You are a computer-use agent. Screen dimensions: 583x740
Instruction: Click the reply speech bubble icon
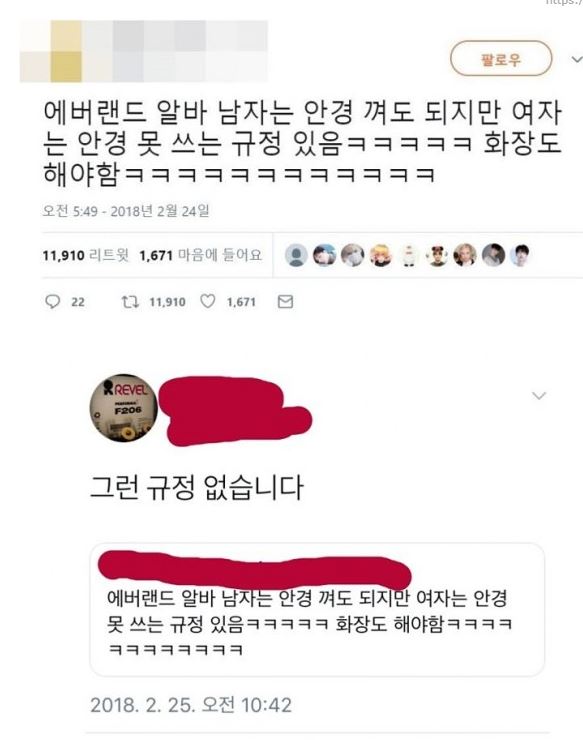tap(52, 302)
